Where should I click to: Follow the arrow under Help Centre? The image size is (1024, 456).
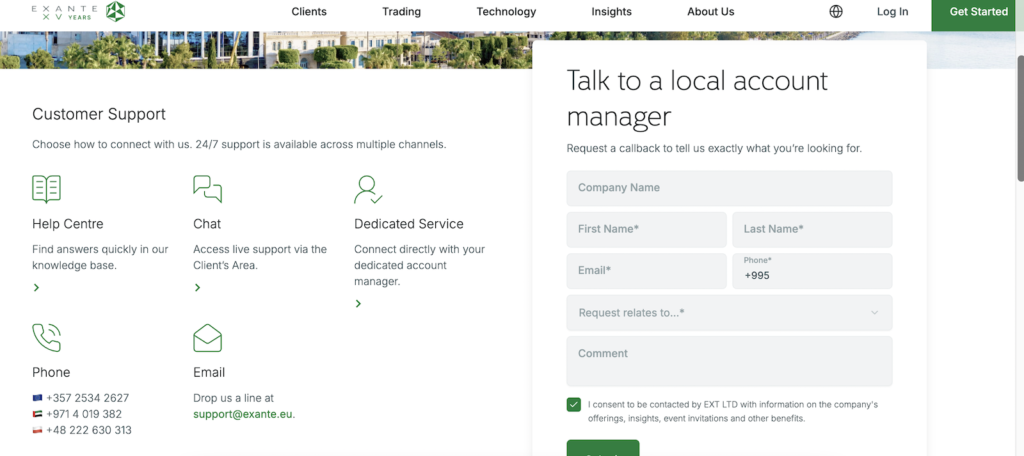(37, 287)
